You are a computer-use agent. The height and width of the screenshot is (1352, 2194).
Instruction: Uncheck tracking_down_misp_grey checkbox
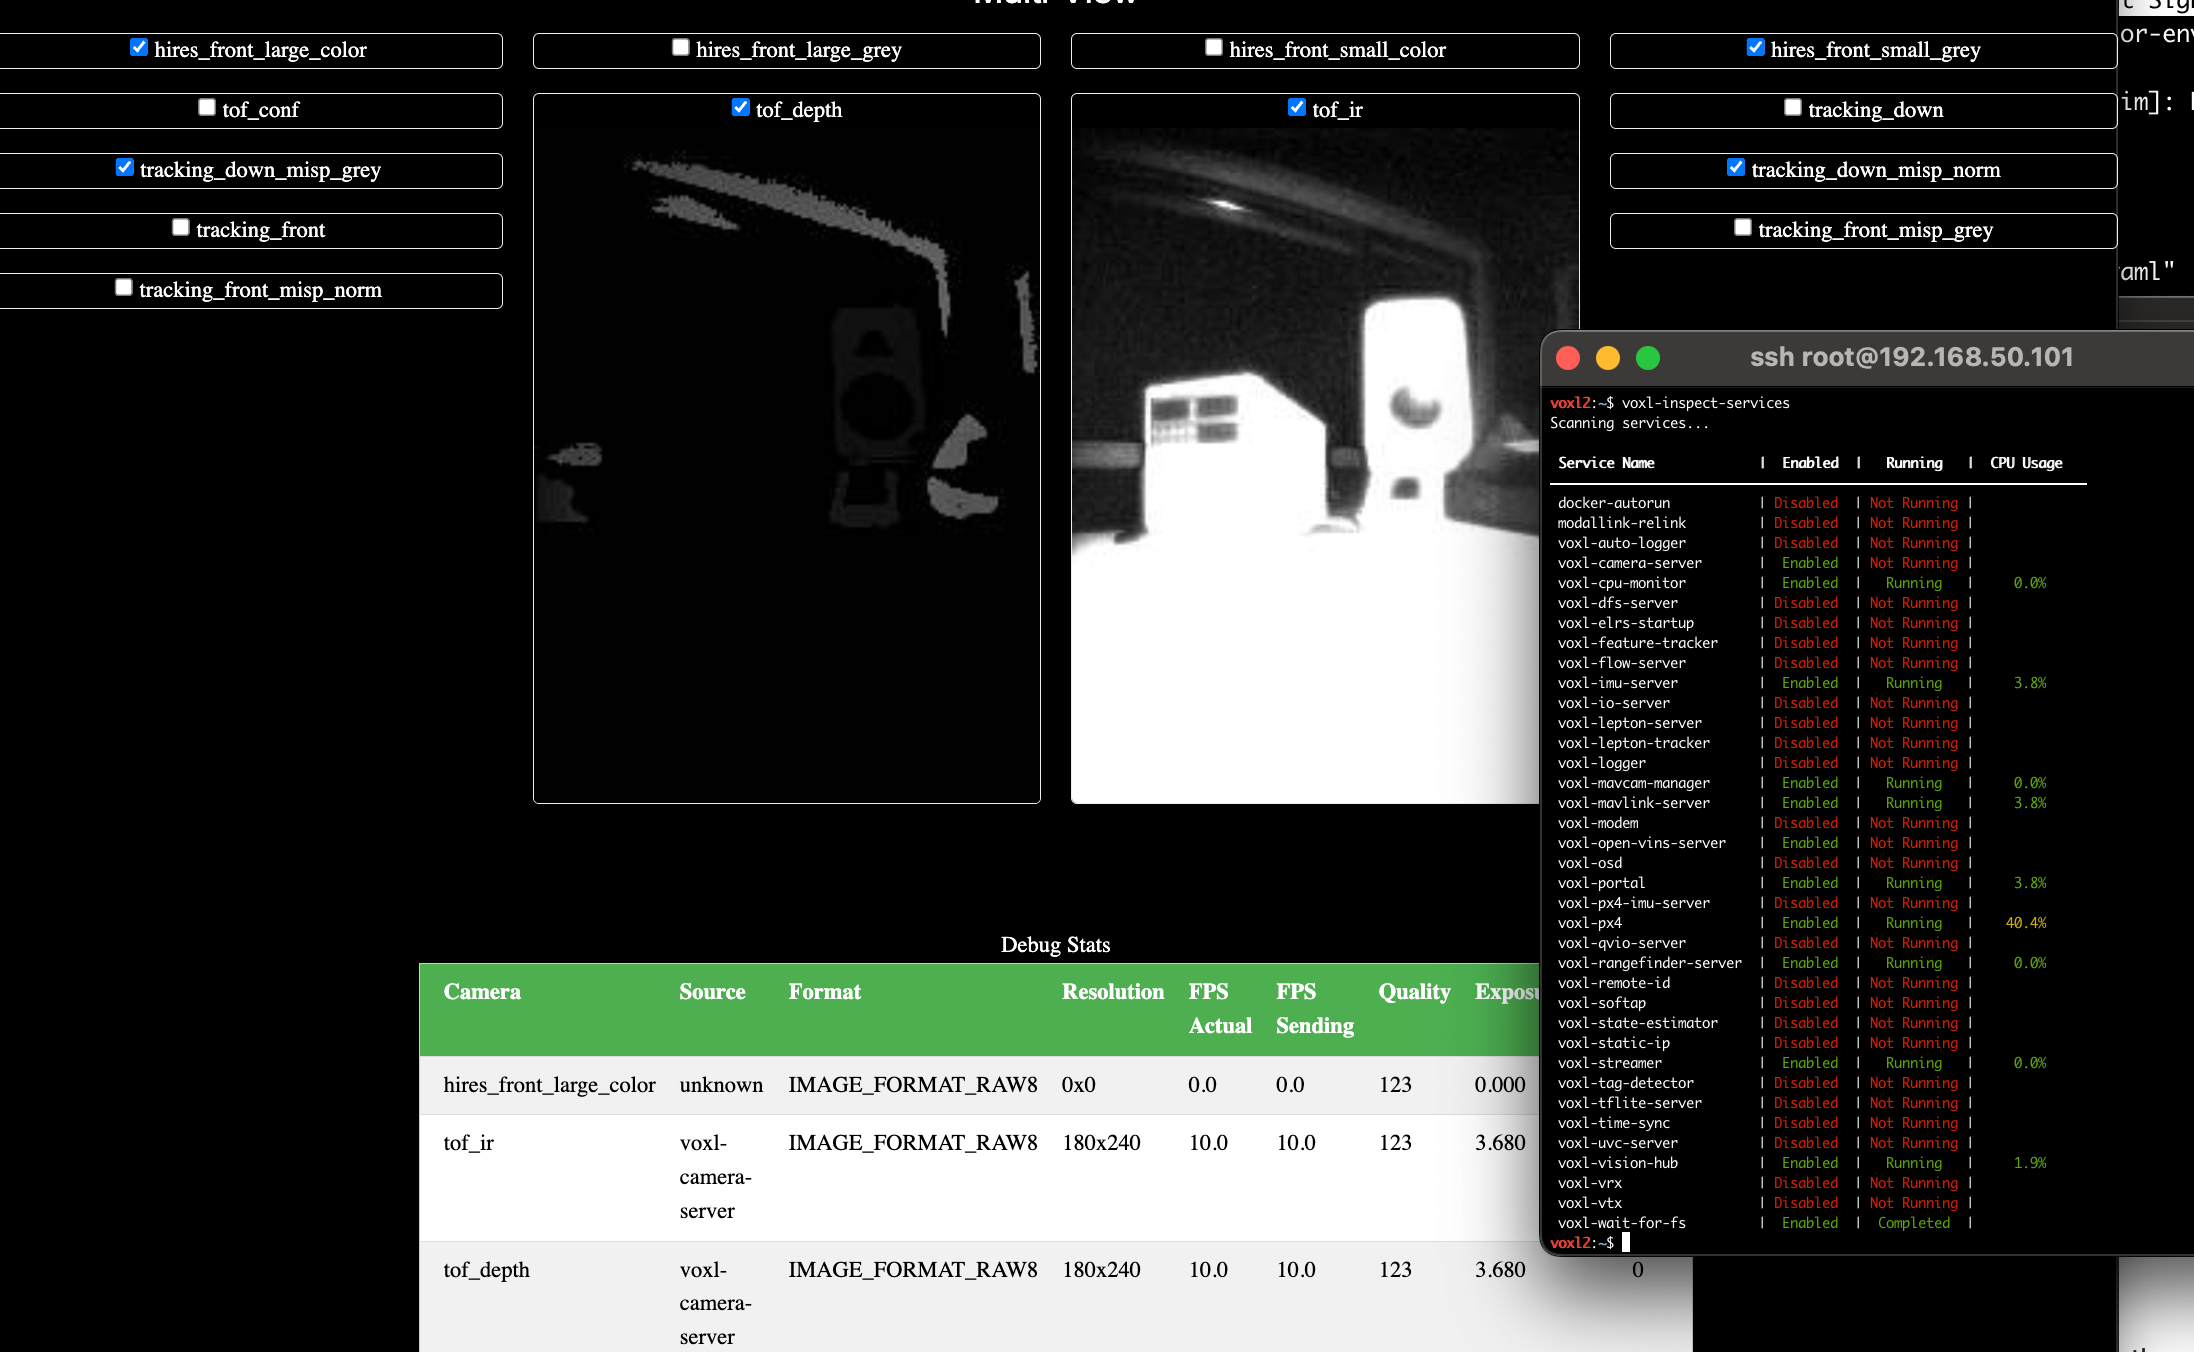(x=125, y=167)
